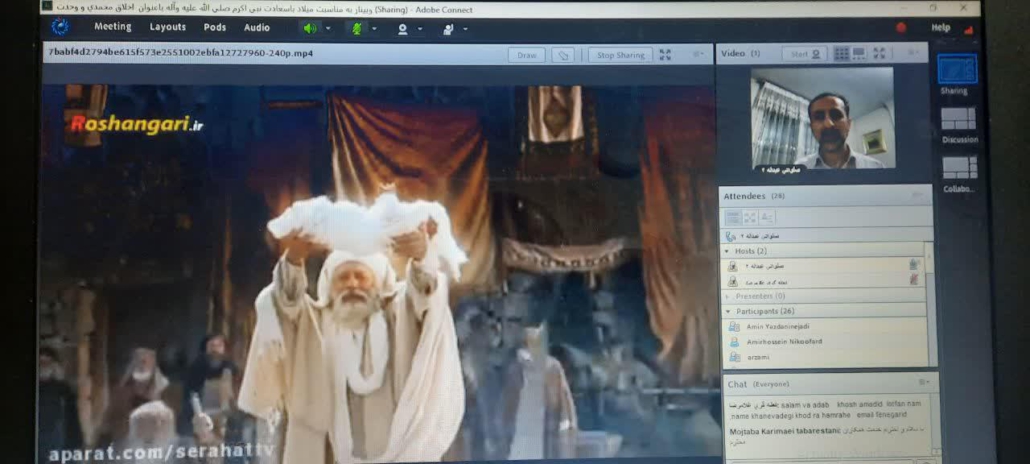Image resolution: width=1030 pixels, height=464 pixels.
Task: Click the pointer tool icon next to Draw
Action: (x=563, y=55)
